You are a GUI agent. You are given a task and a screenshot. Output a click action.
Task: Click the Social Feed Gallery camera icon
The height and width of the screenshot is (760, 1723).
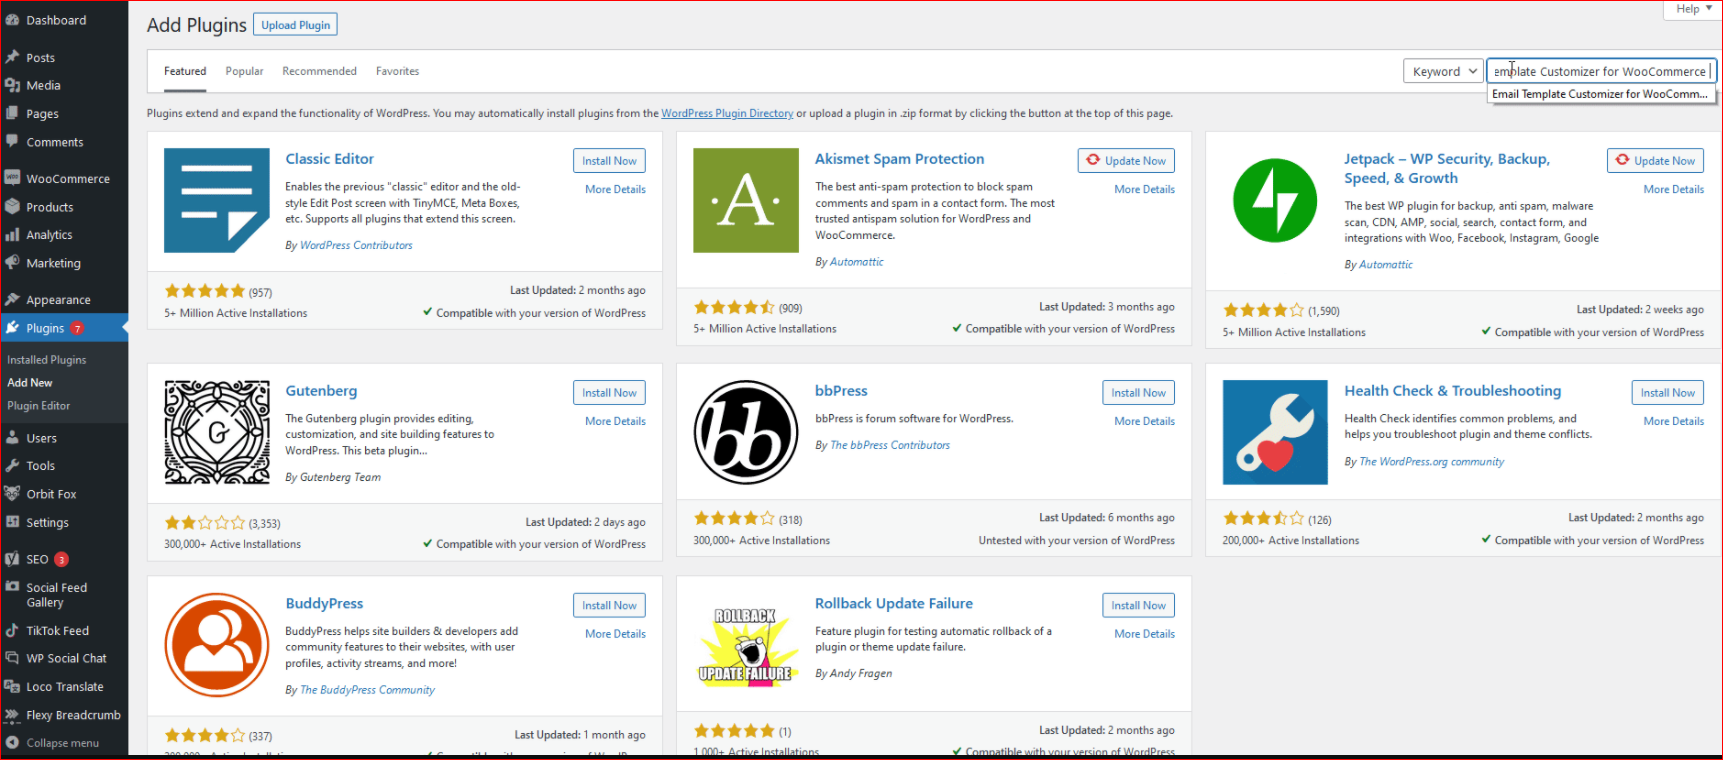(12, 587)
